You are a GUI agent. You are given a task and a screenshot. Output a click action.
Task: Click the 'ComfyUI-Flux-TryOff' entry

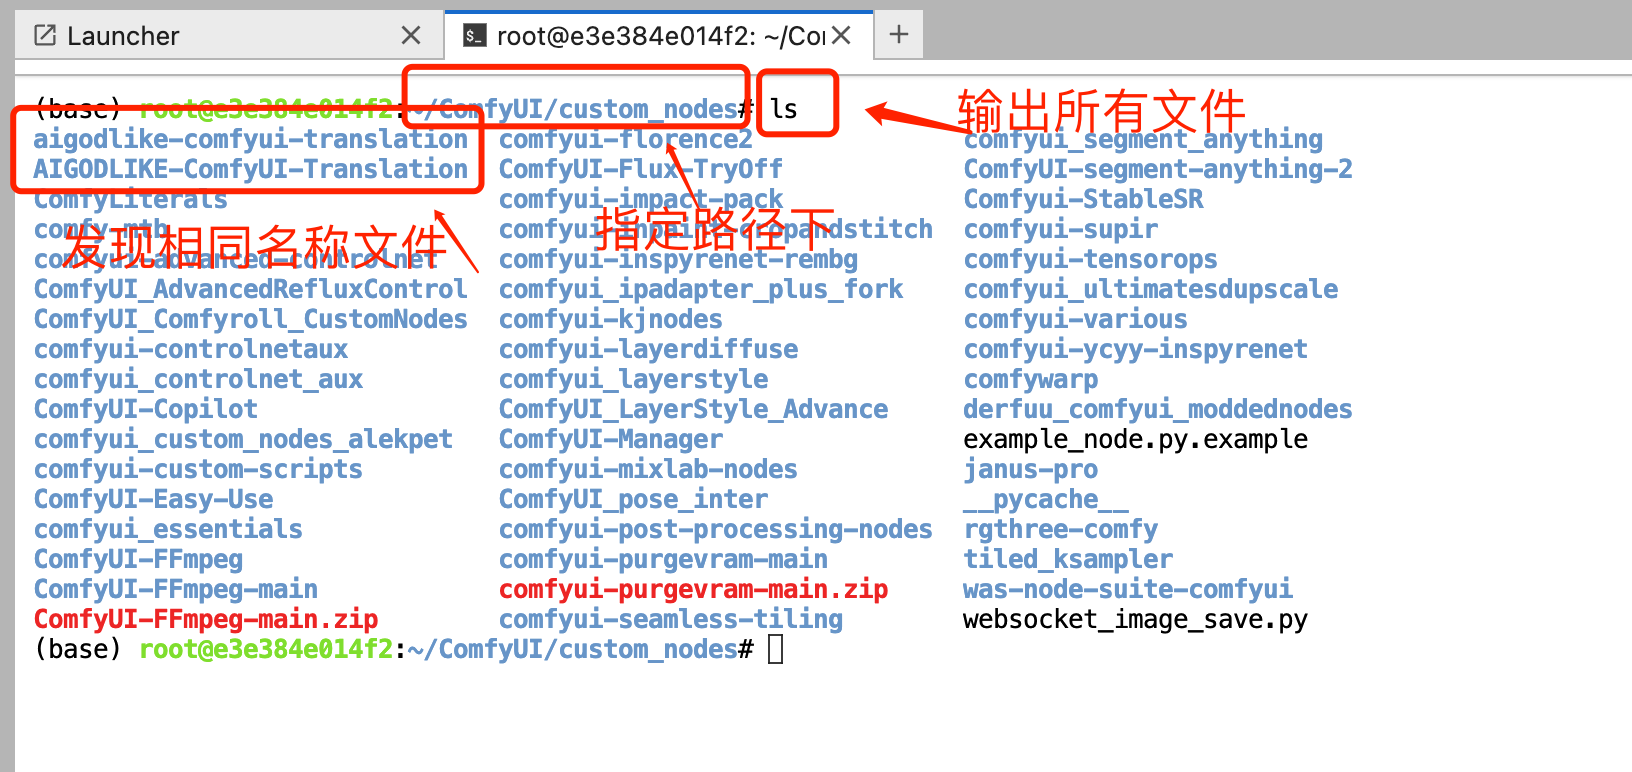641,169
